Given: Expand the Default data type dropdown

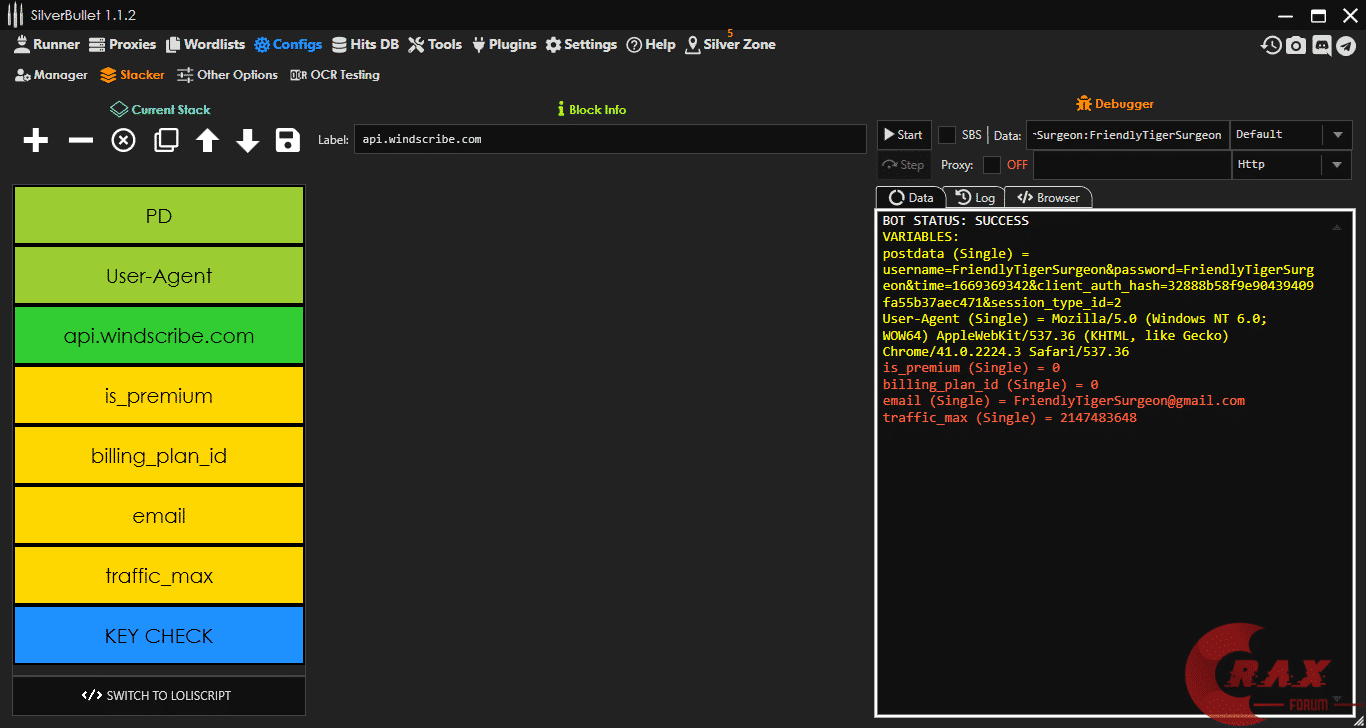Looking at the screenshot, I should 1337,135.
